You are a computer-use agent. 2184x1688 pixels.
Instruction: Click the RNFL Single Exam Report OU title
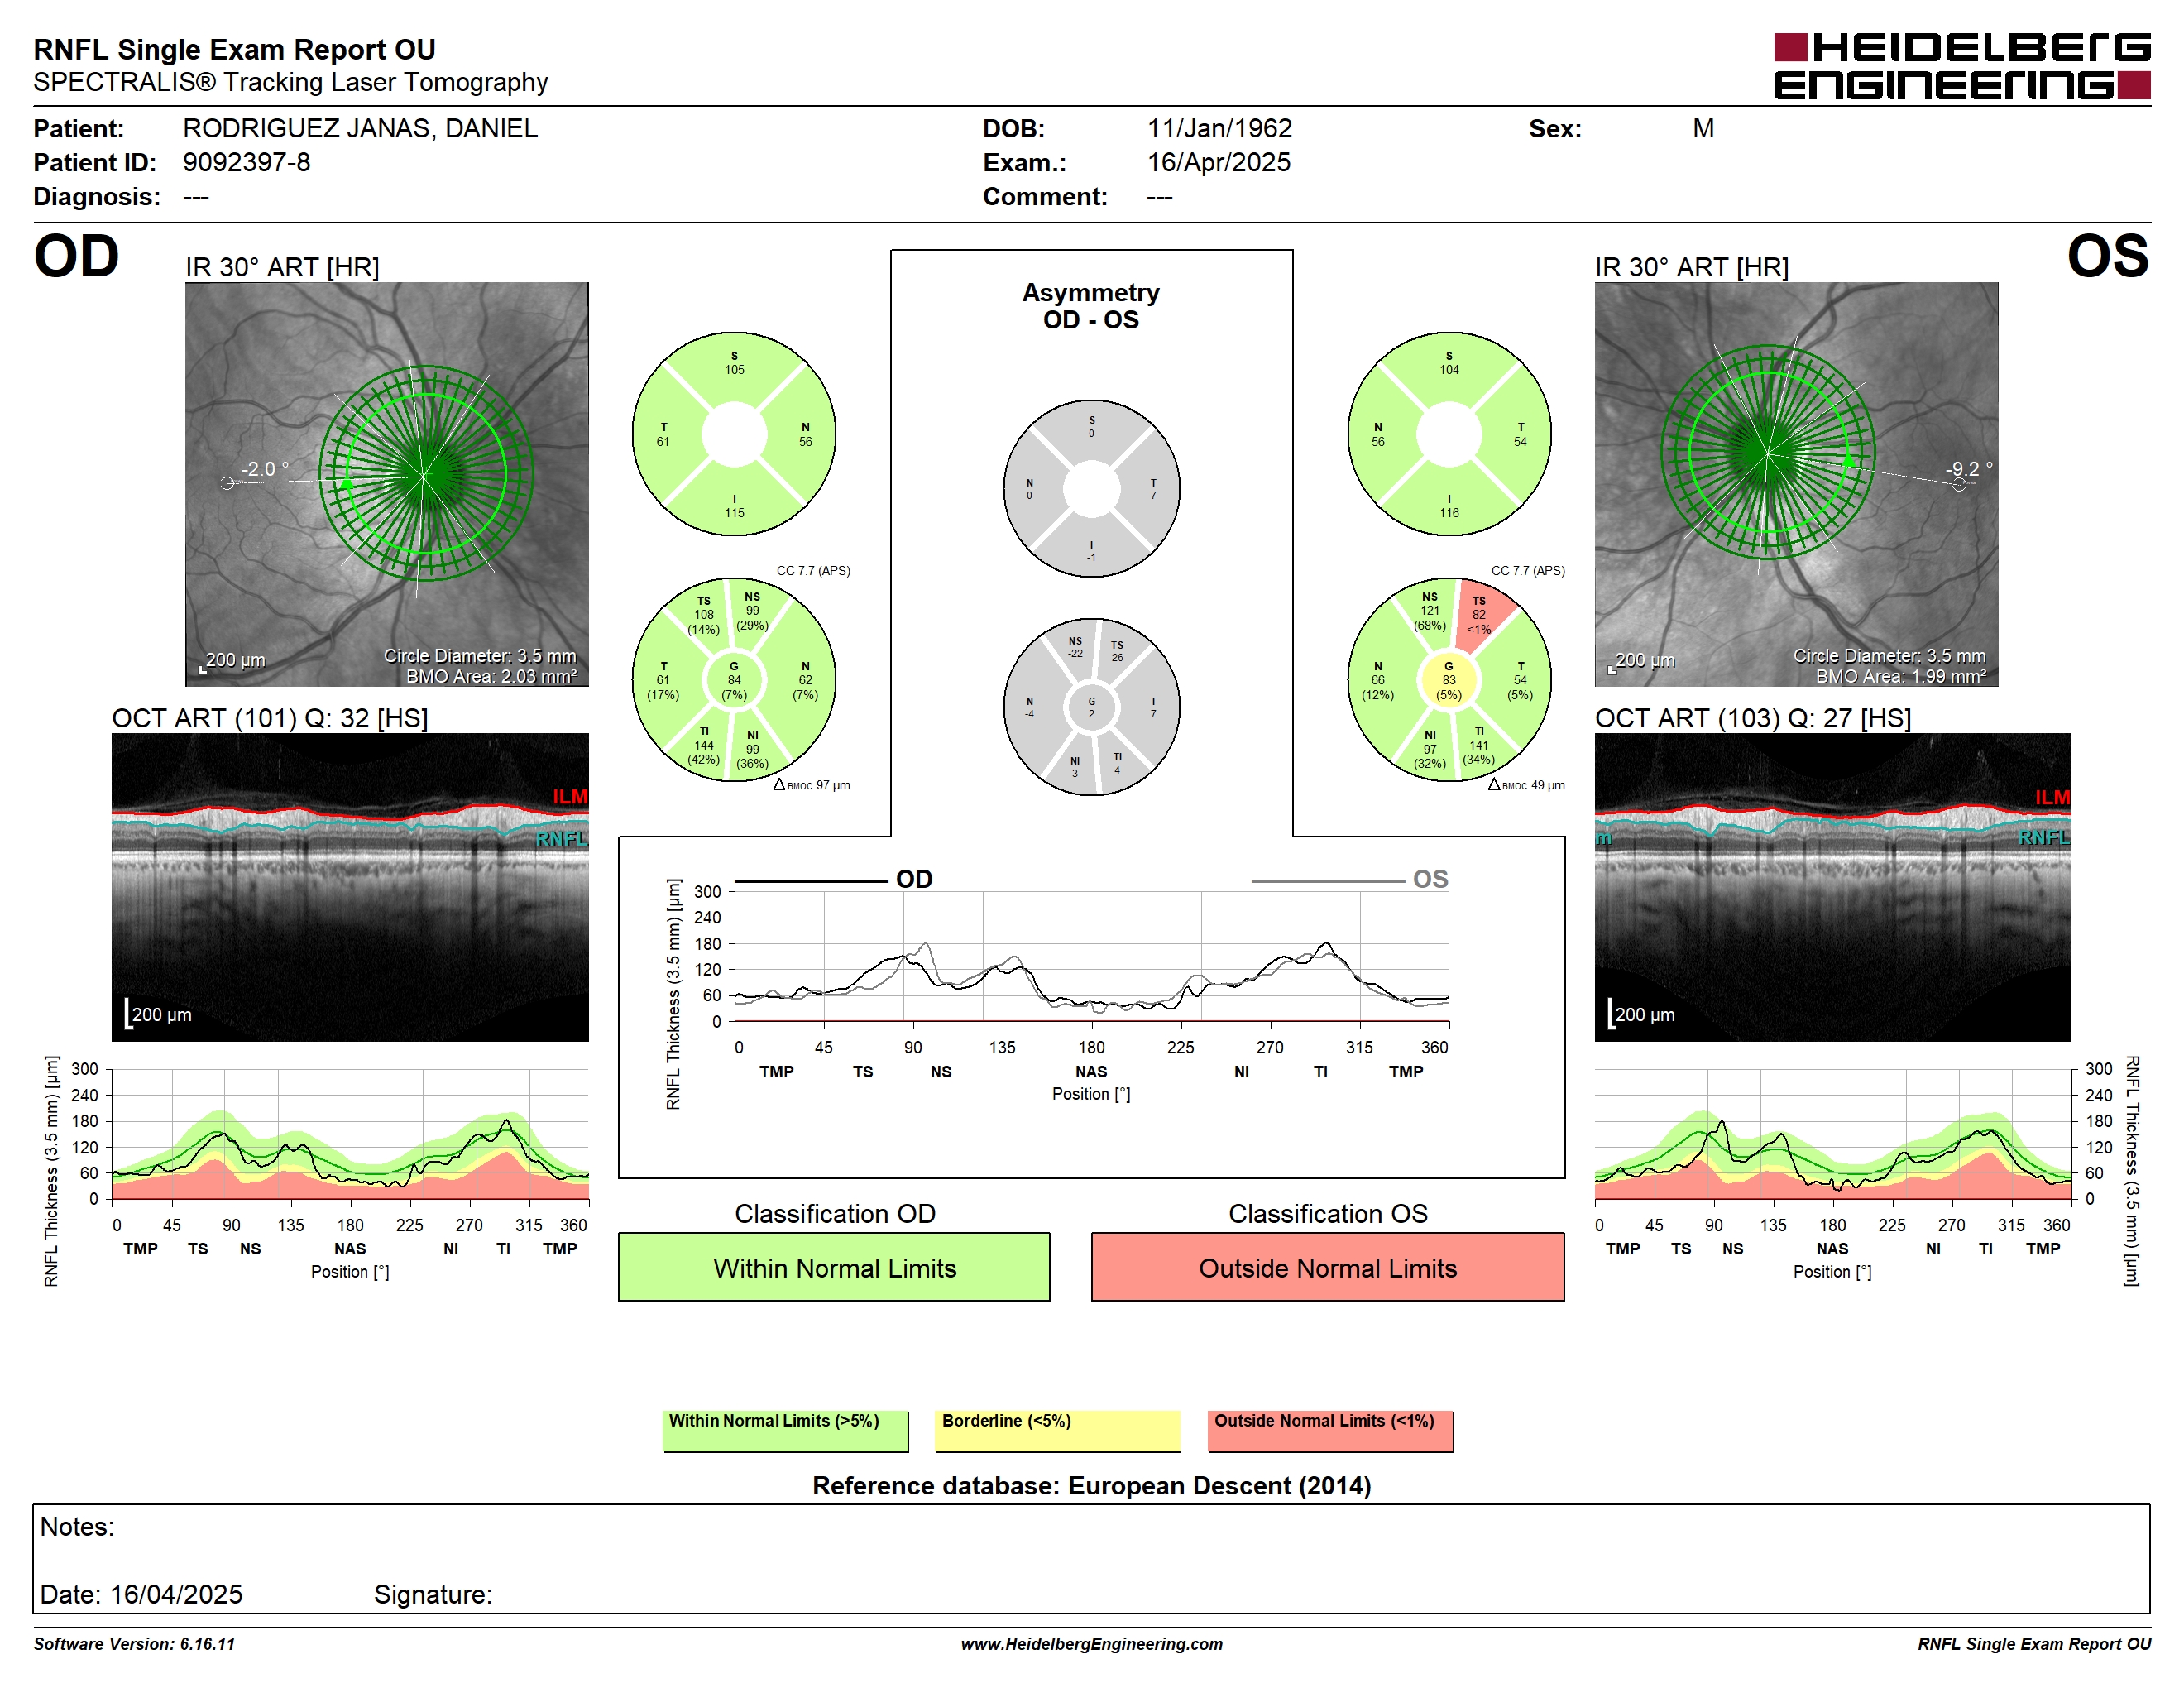coord(234,49)
